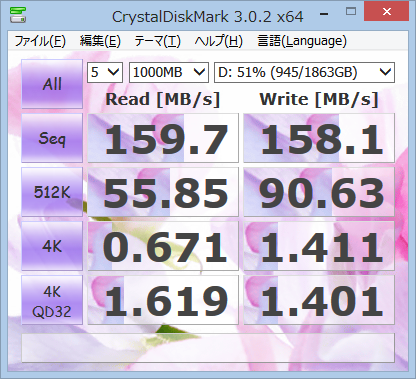Viewport: 416px width, 379px height.
Task: Maximize the CrystalDiskMark window
Action: [x=351, y=12]
